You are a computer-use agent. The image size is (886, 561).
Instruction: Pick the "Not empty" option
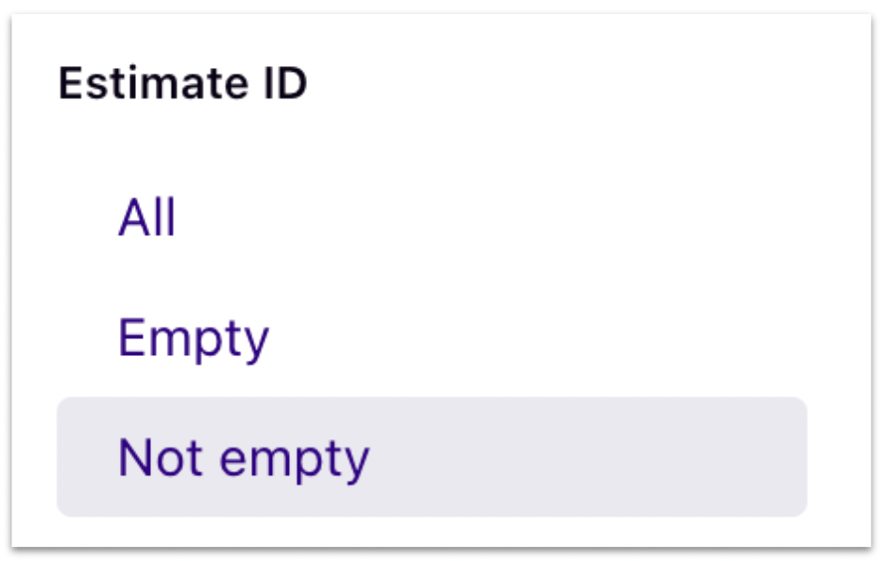[x=432, y=457]
